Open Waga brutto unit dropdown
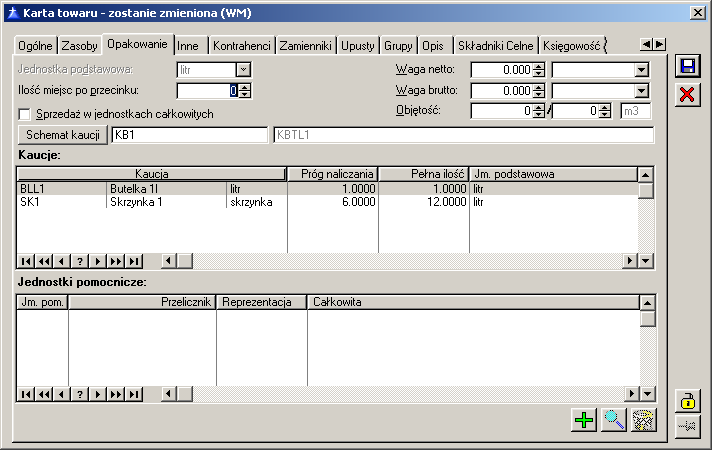The image size is (712, 450). coord(641,91)
